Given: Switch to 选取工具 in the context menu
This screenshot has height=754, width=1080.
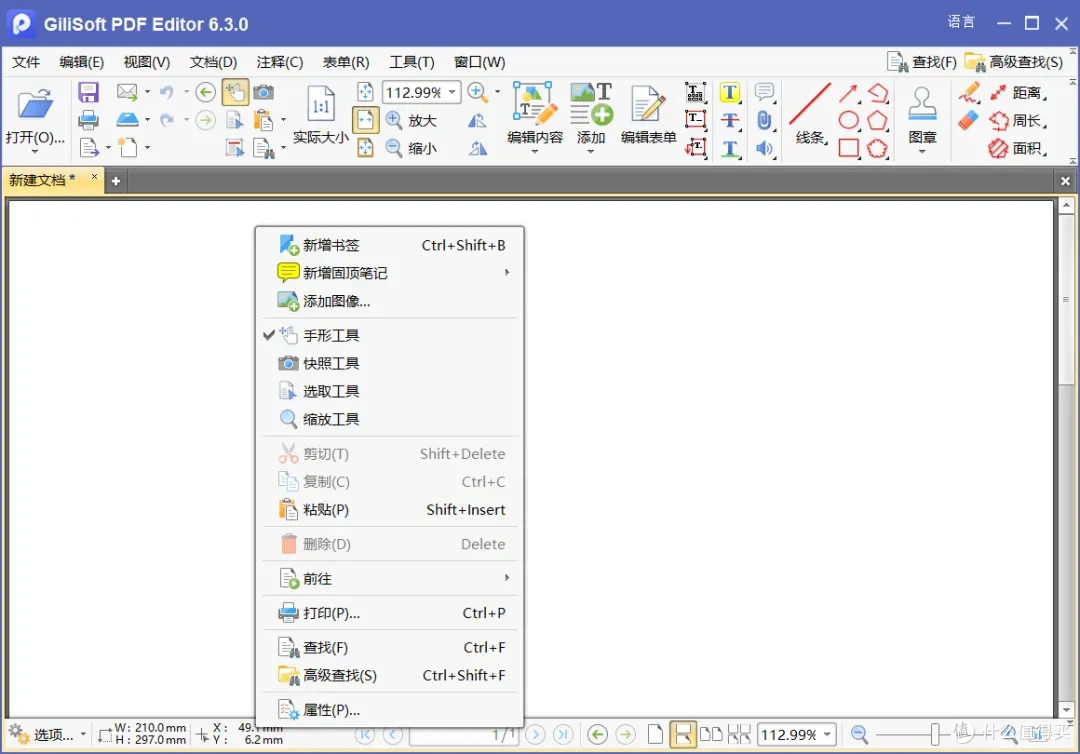Looking at the screenshot, I should click(x=331, y=390).
